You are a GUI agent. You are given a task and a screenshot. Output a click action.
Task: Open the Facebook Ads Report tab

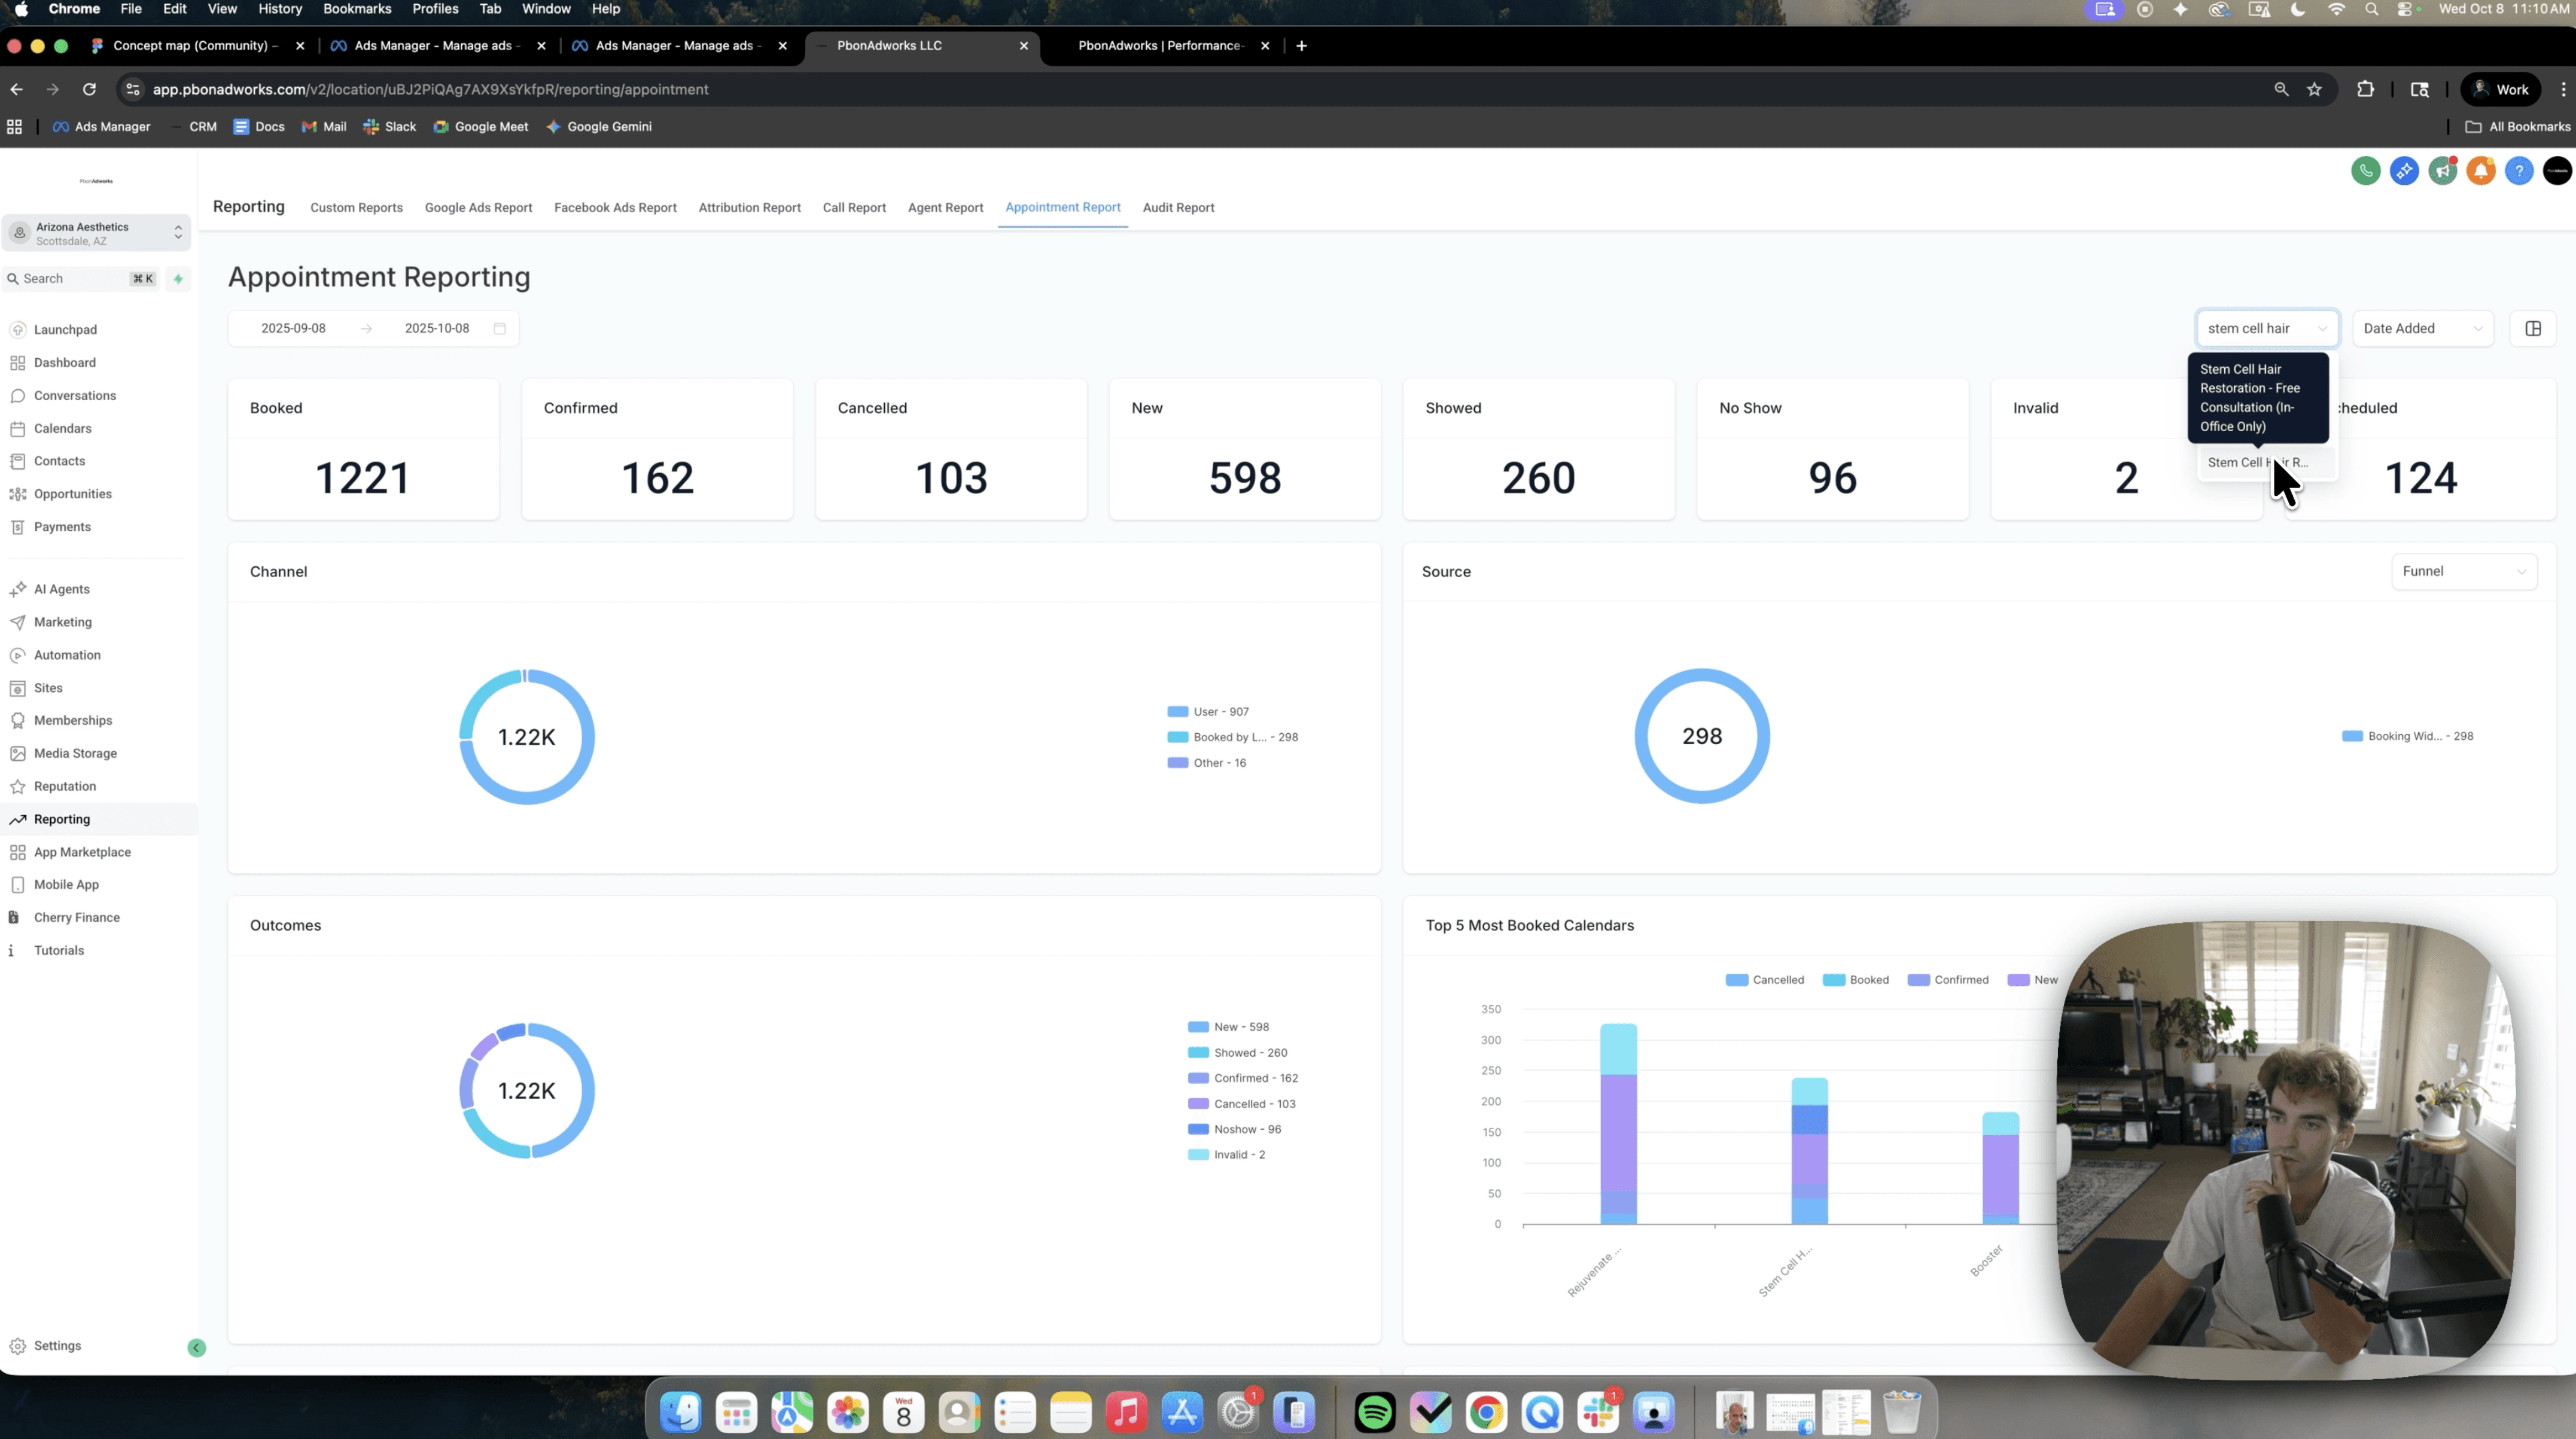click(x=615, y=208)
